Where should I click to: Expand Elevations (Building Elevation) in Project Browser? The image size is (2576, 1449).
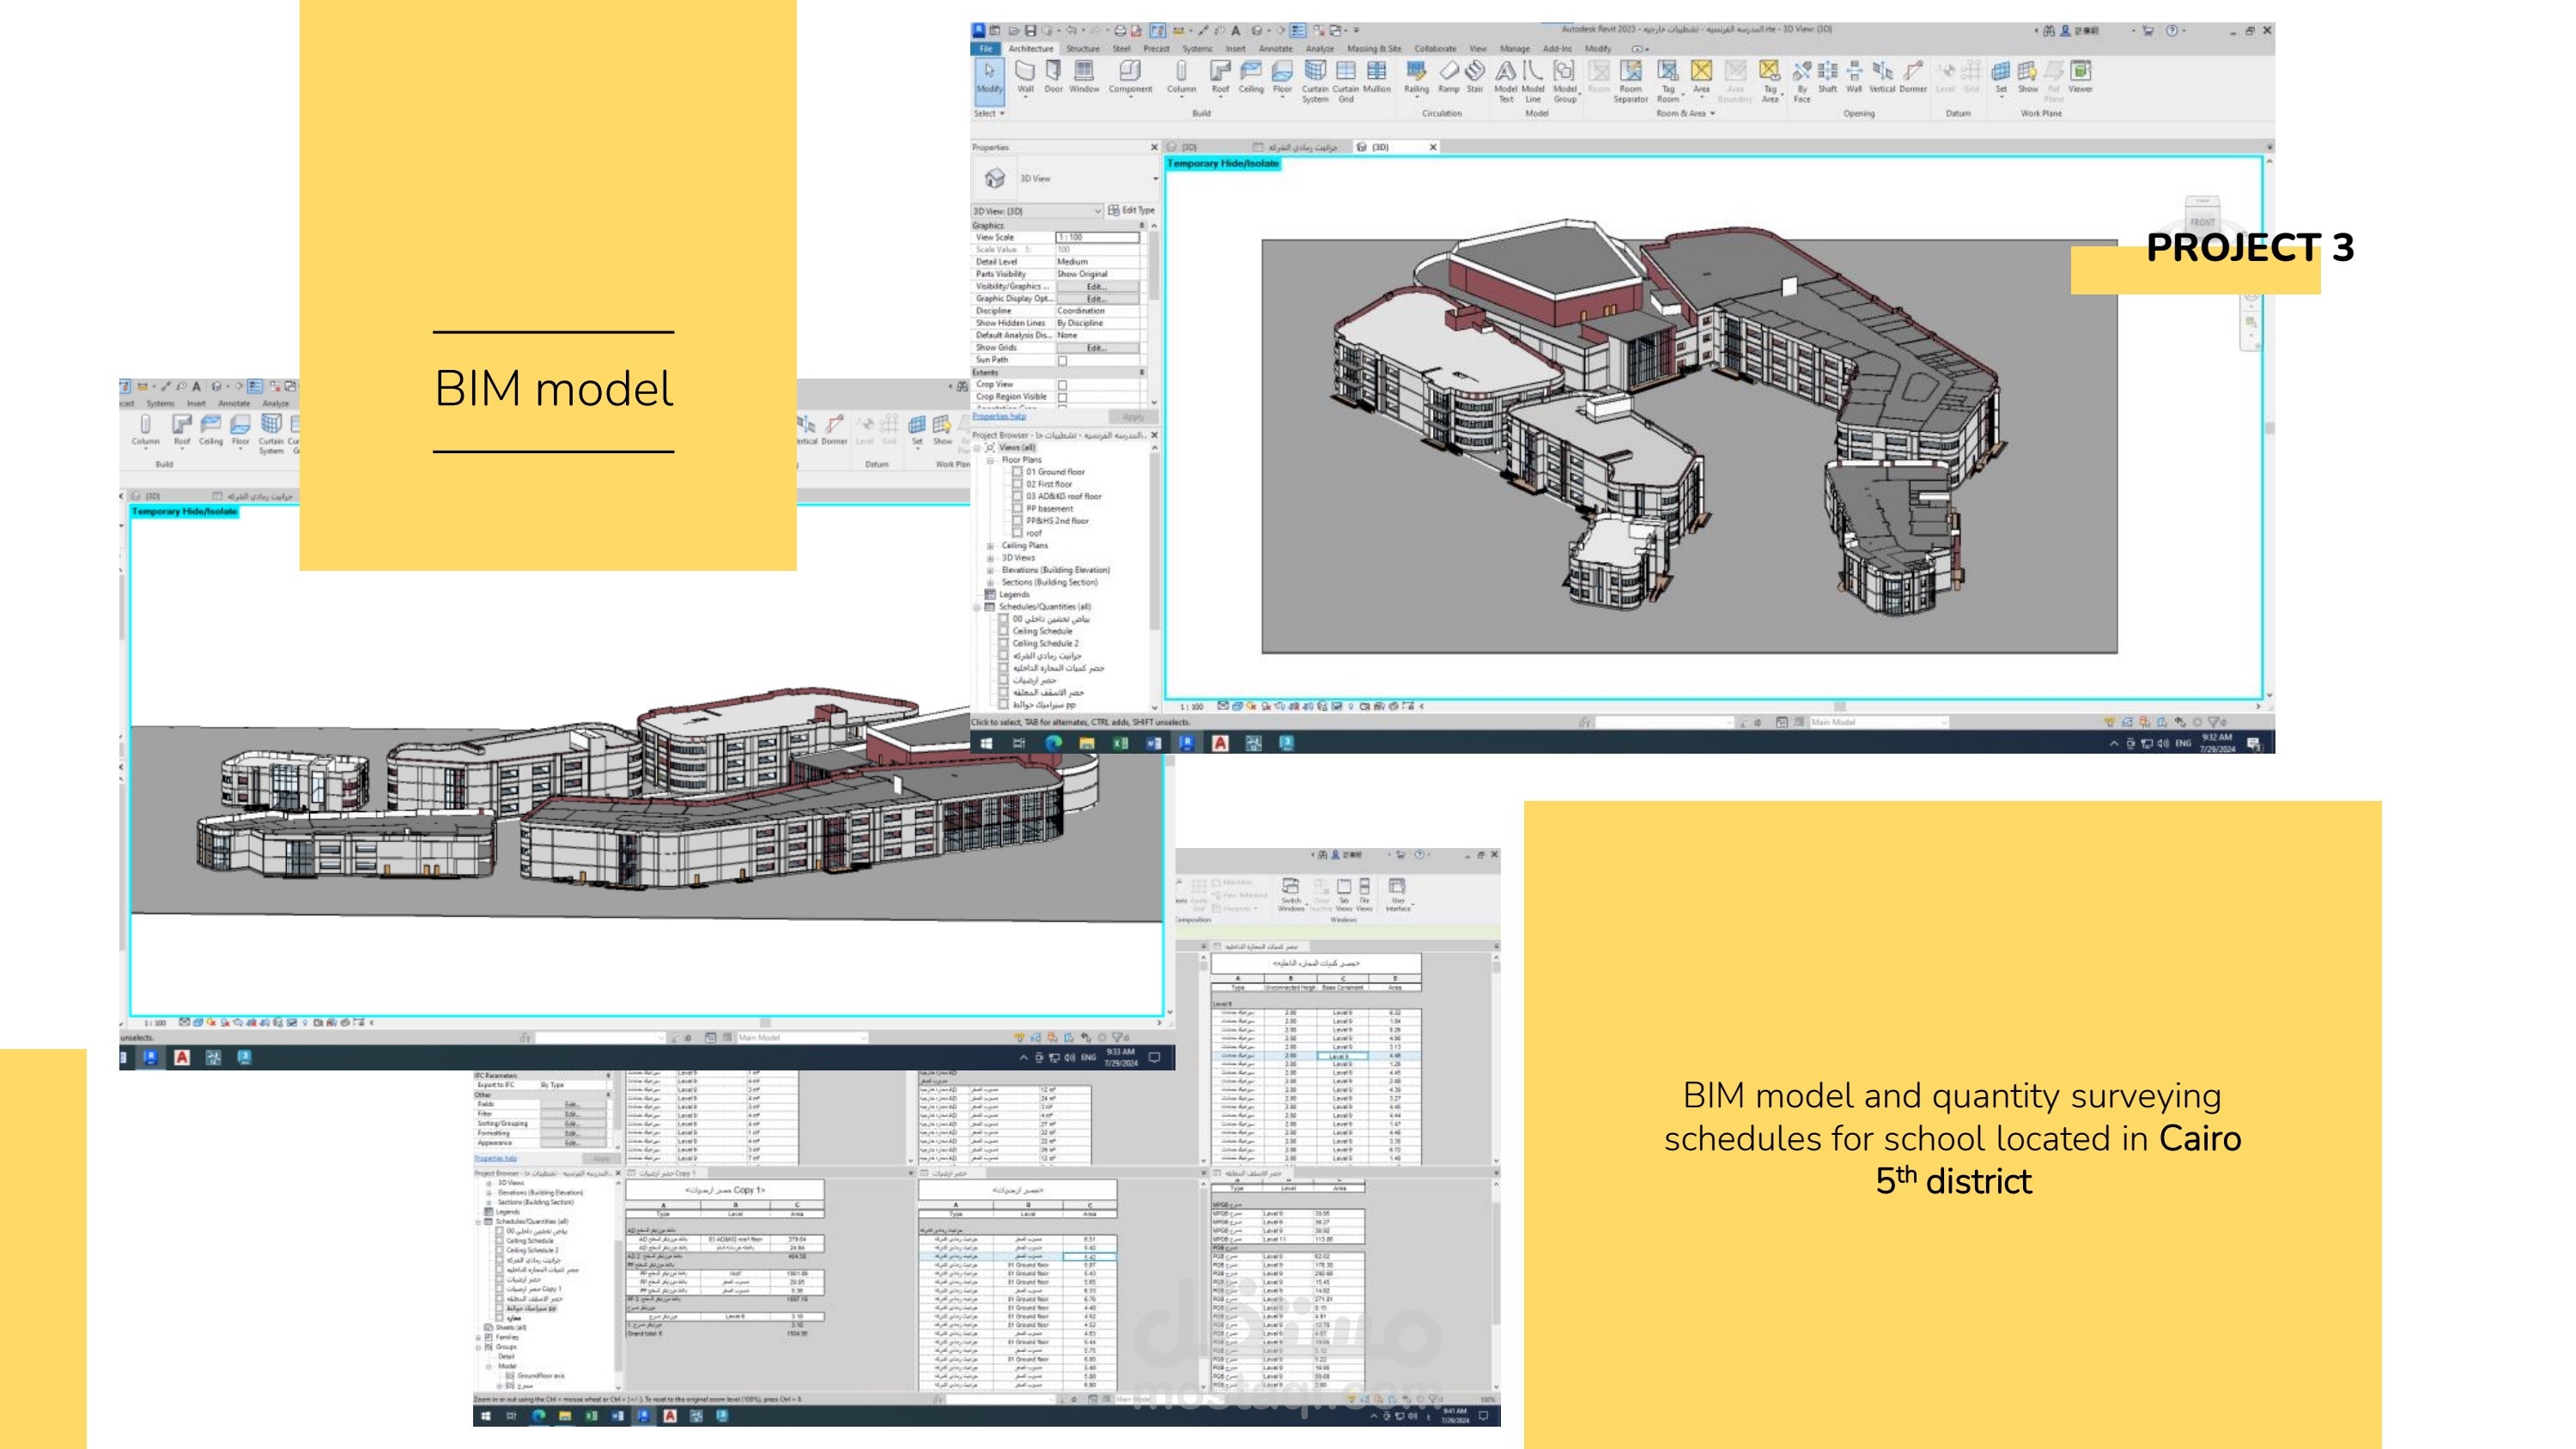point(990,570)
